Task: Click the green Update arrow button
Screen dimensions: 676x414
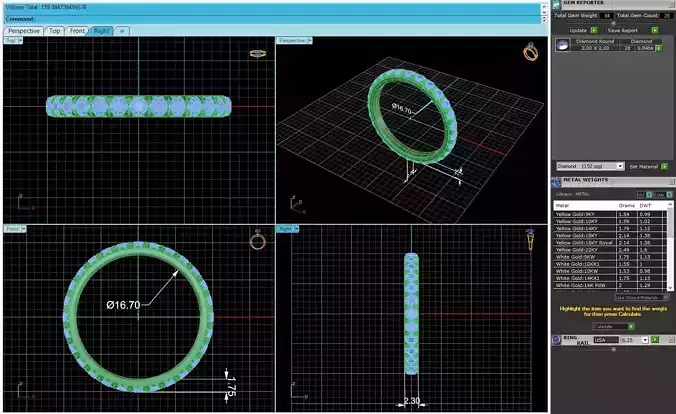Action: (594, 30)
